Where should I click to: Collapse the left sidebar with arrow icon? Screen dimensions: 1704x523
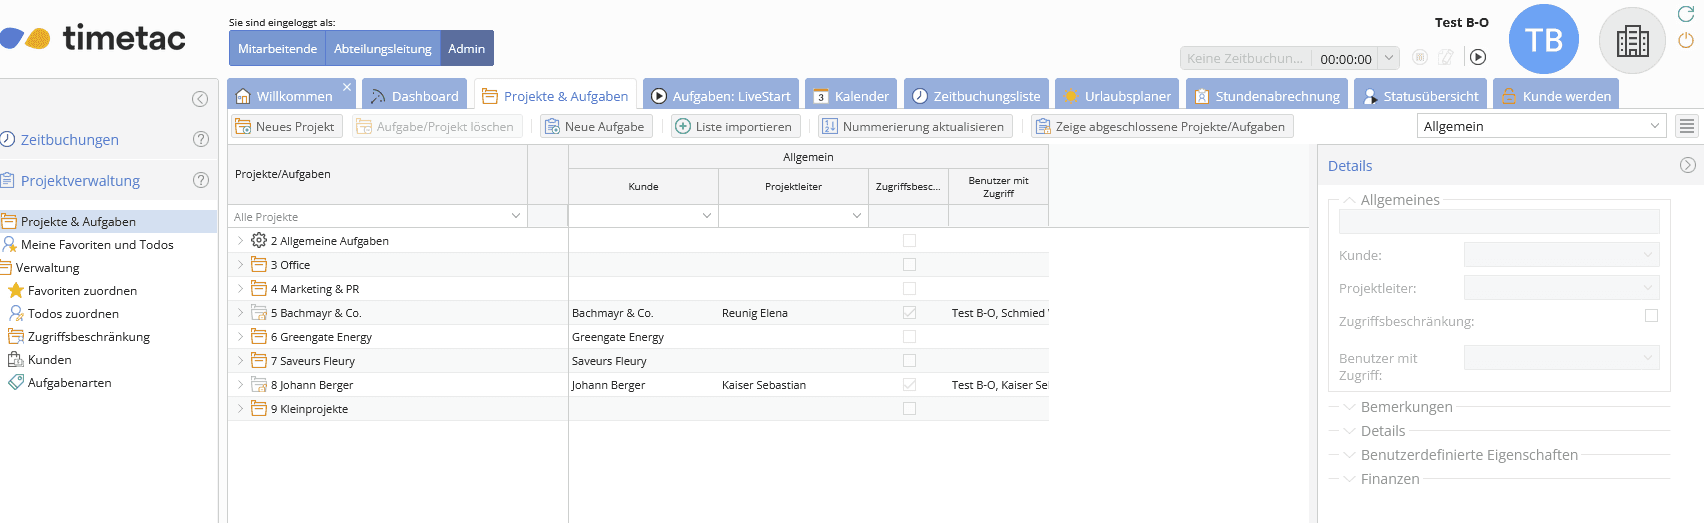(x=200, y=99)
